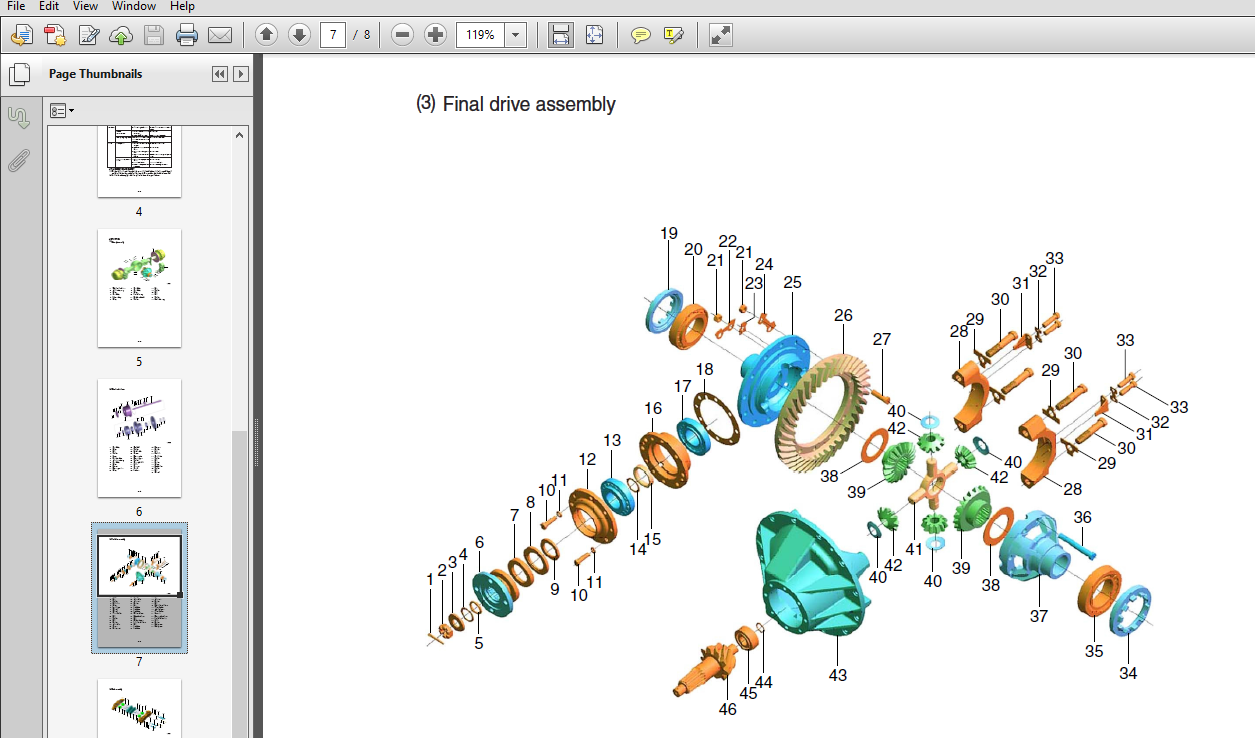Click the zoom in plus button
This screenshot has height=738, width=1255.
(435, 35)
